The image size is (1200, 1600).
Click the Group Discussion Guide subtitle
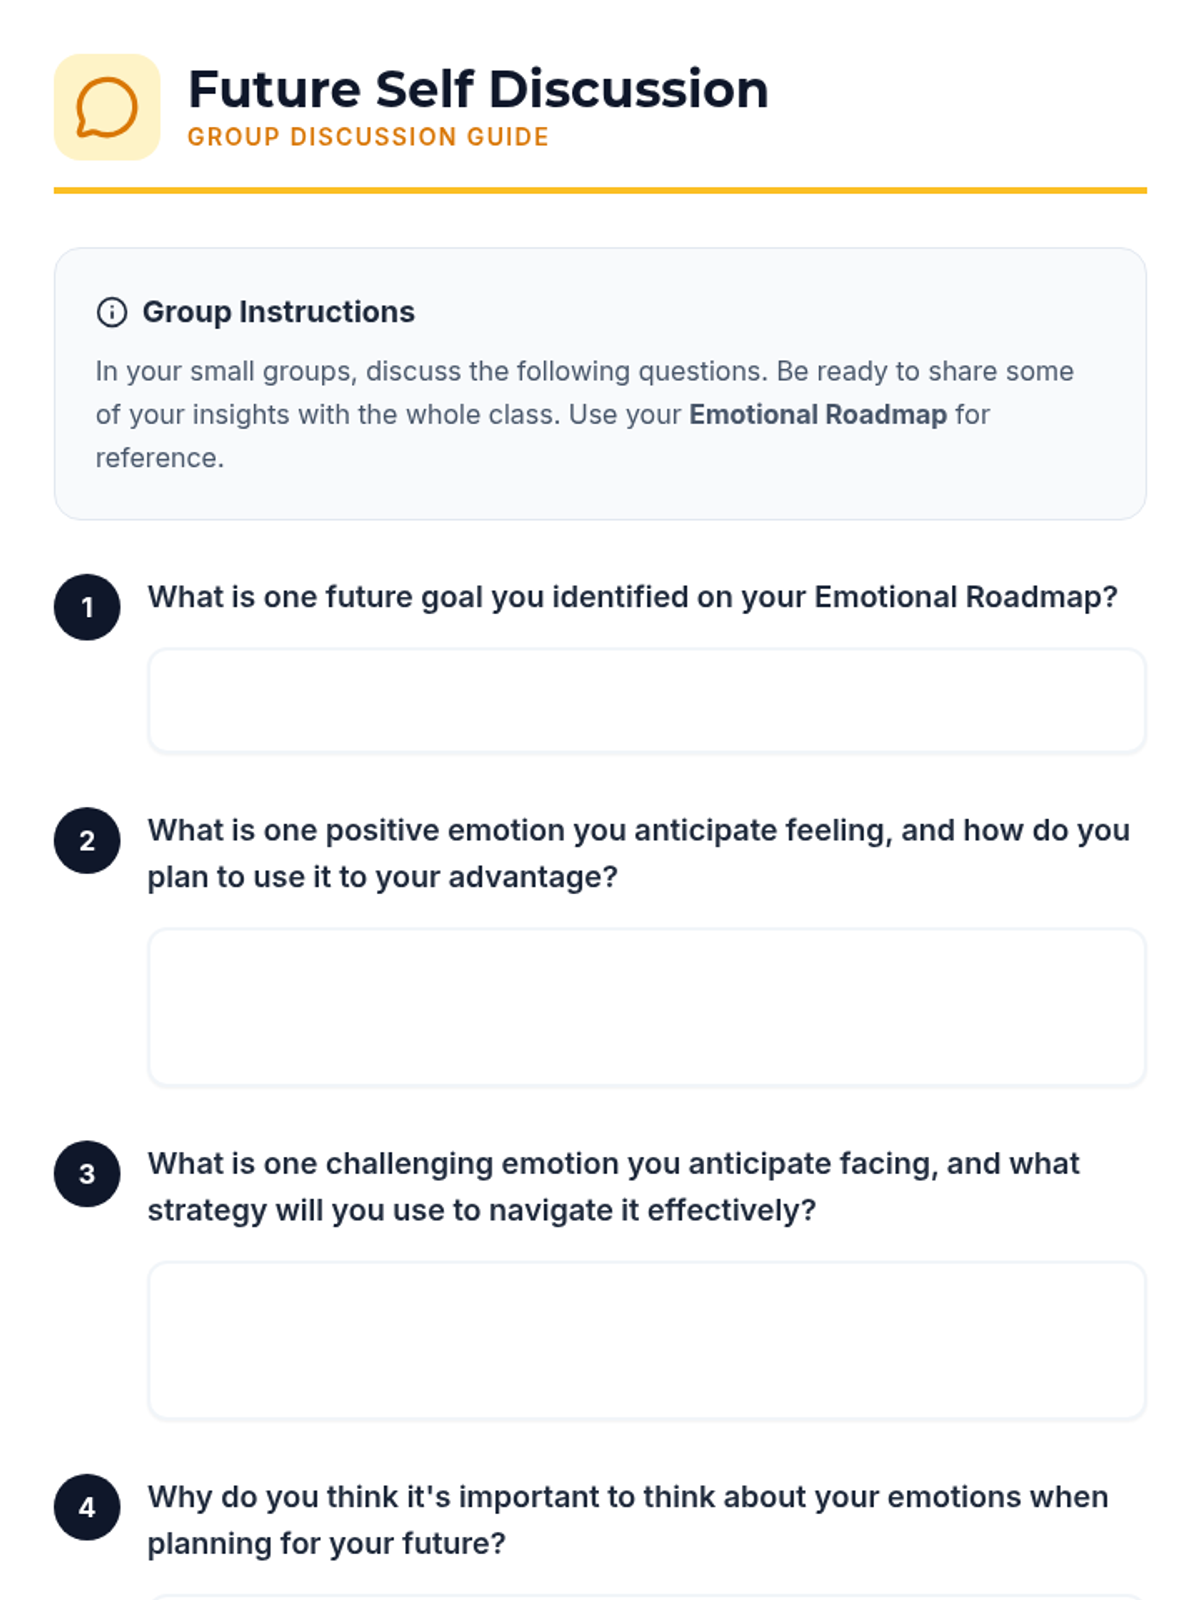point(368,137)
